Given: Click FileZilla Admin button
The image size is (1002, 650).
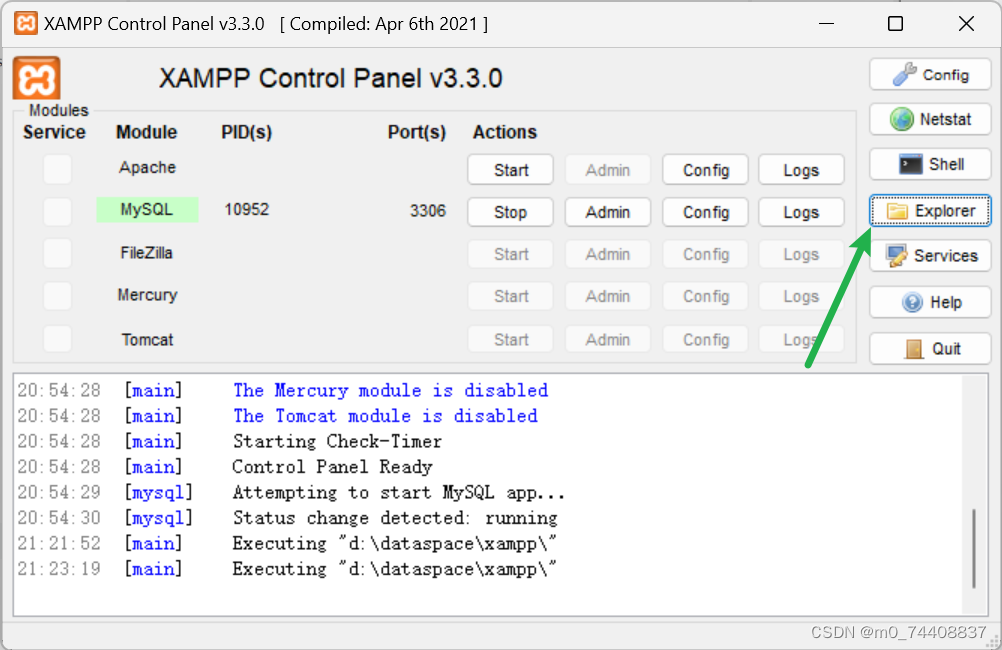Looking at the screenshot, I should [x=608, y=254].
